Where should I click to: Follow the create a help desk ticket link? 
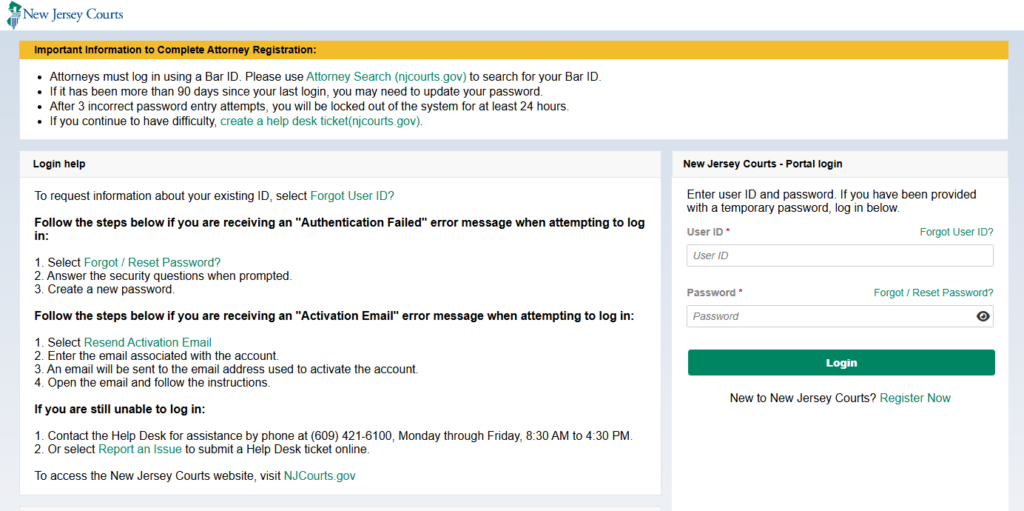(321, 121)
